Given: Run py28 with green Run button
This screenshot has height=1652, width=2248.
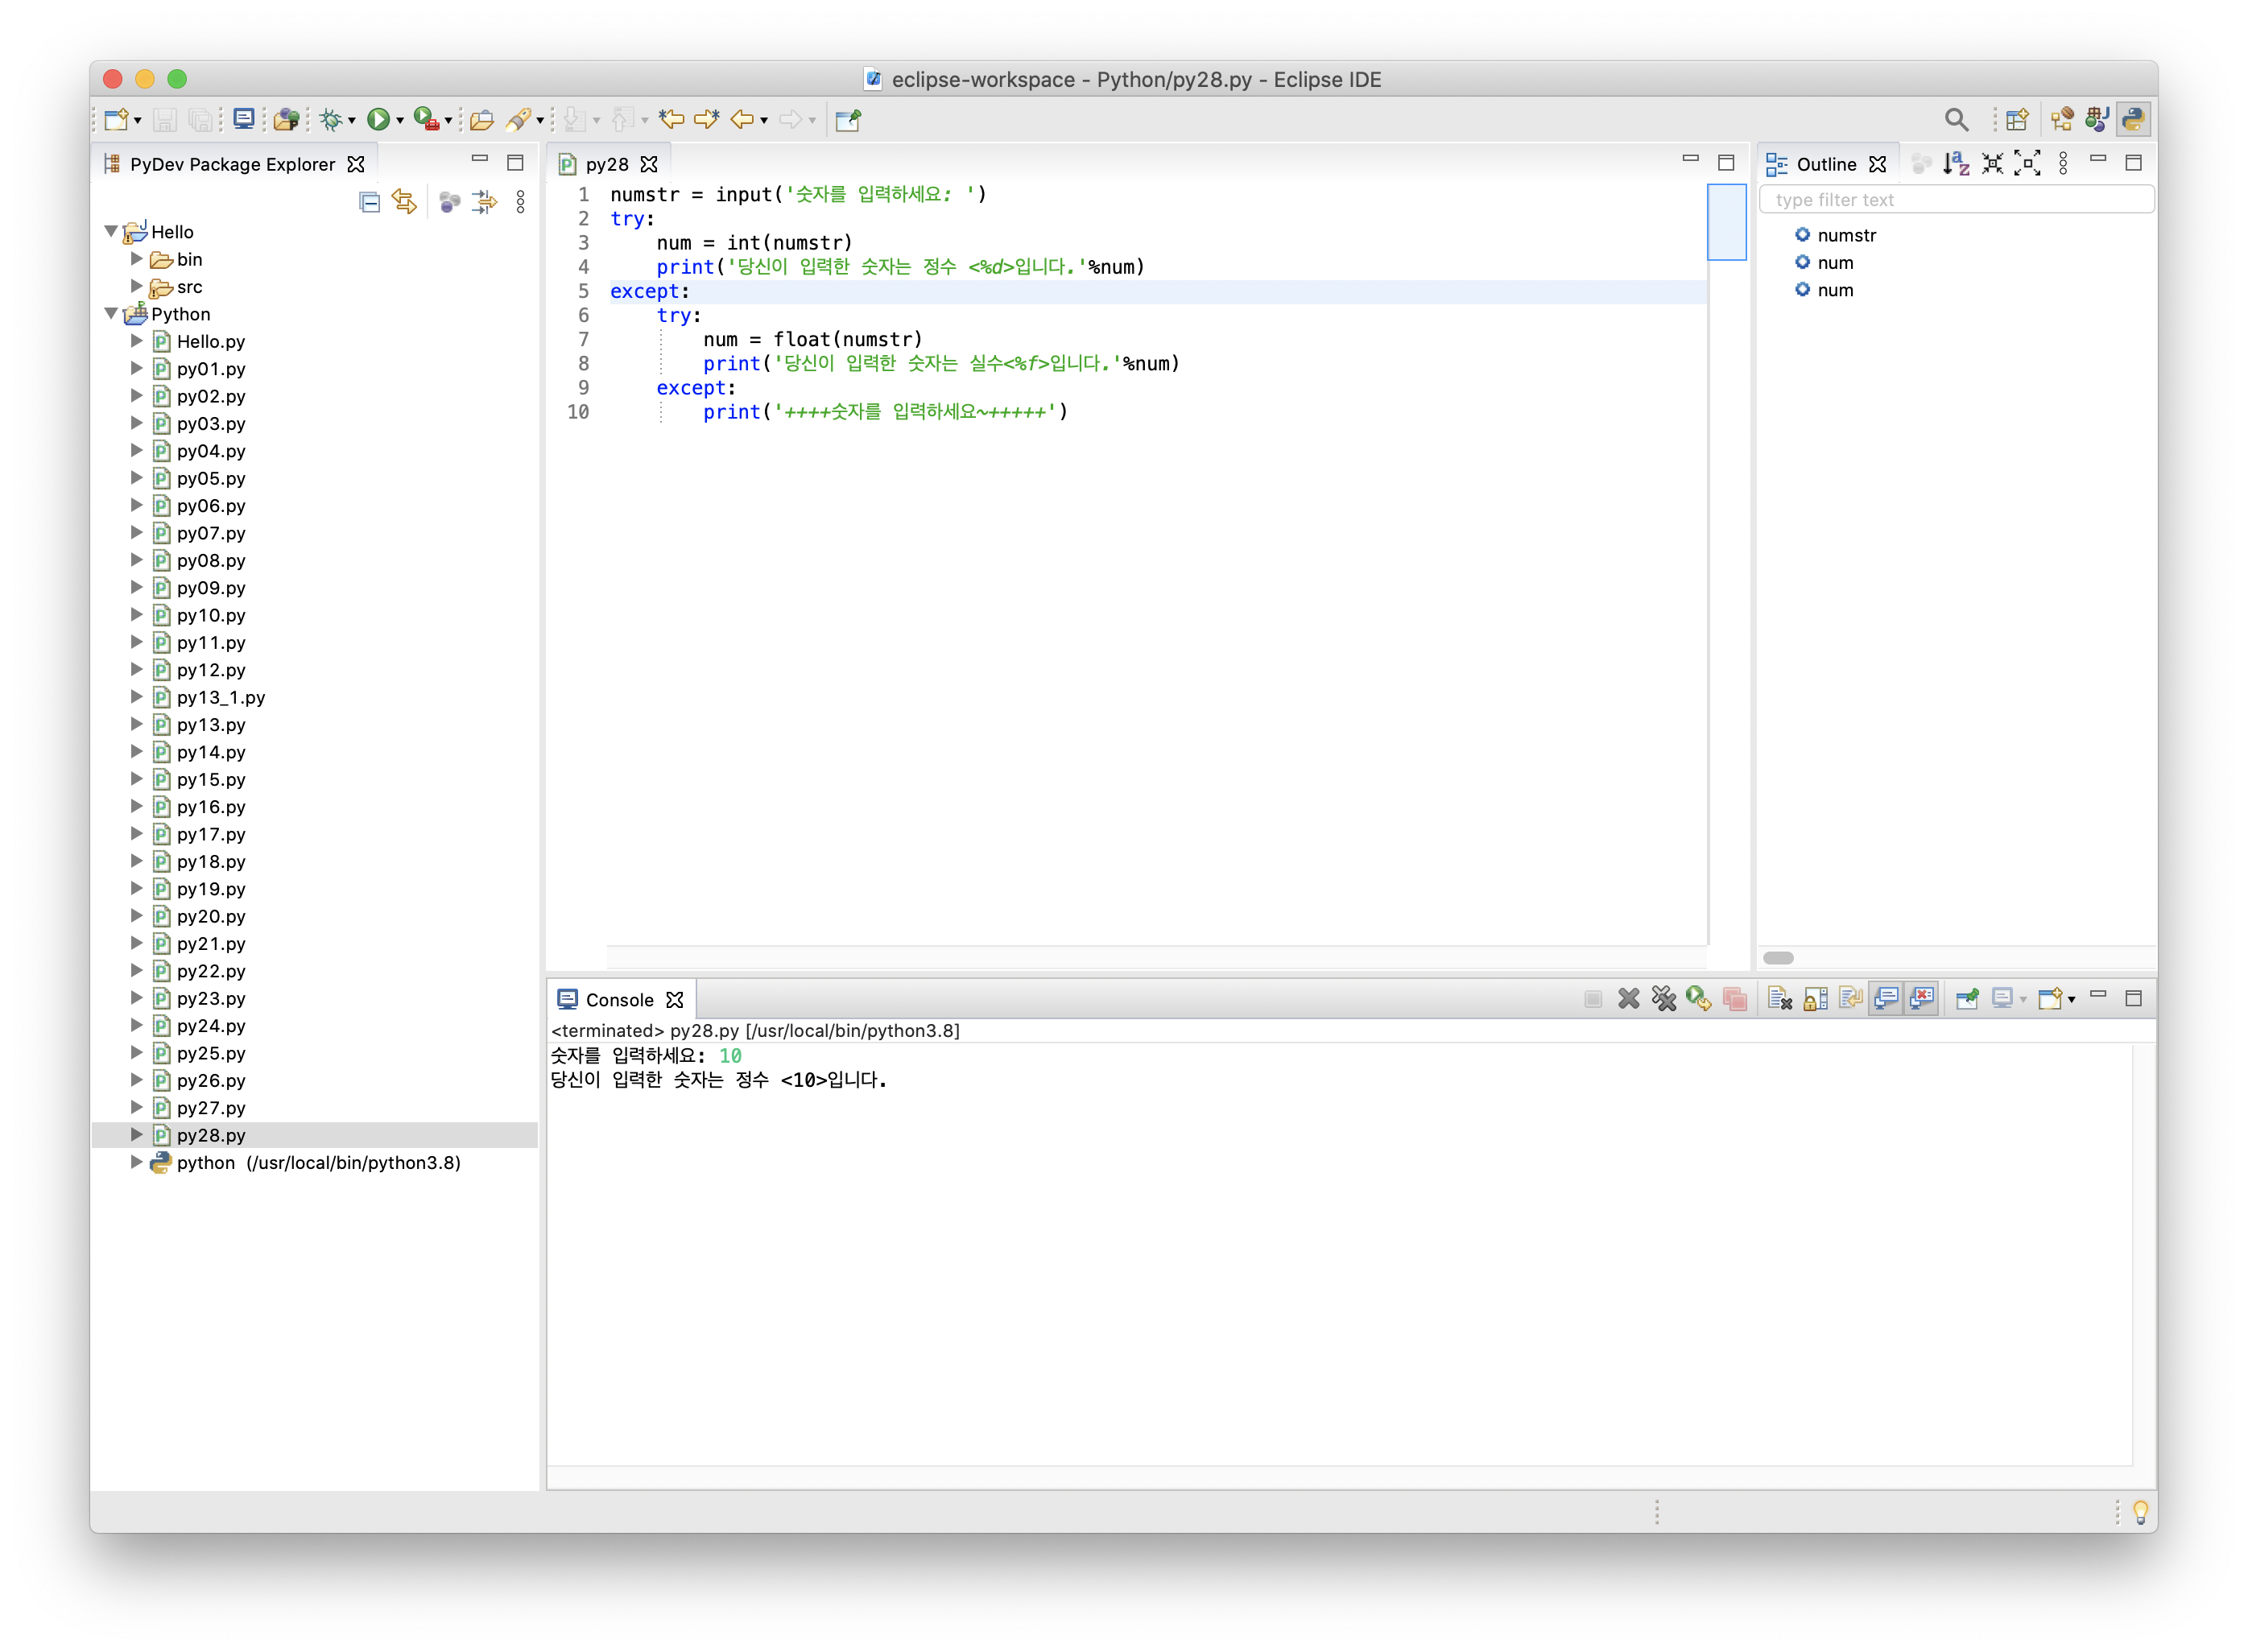Looking at the screenshot, I should (378, 120).
